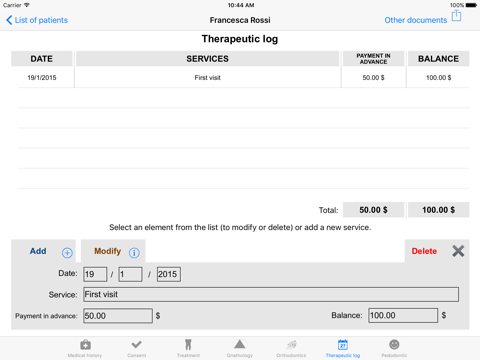Open the Consent checkmark tab
Viewport: 480px width, 360px height.
[x=137, y=348]
